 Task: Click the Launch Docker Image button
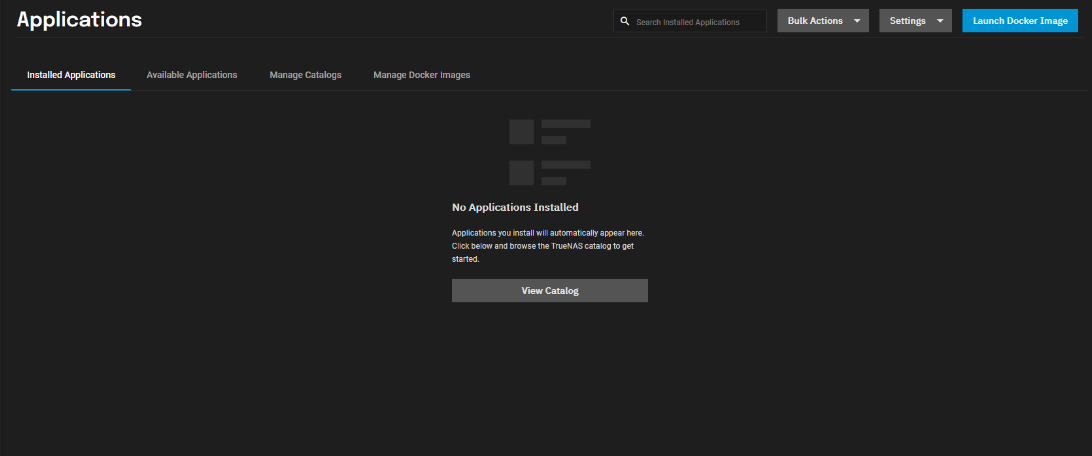coord(1020,21)
